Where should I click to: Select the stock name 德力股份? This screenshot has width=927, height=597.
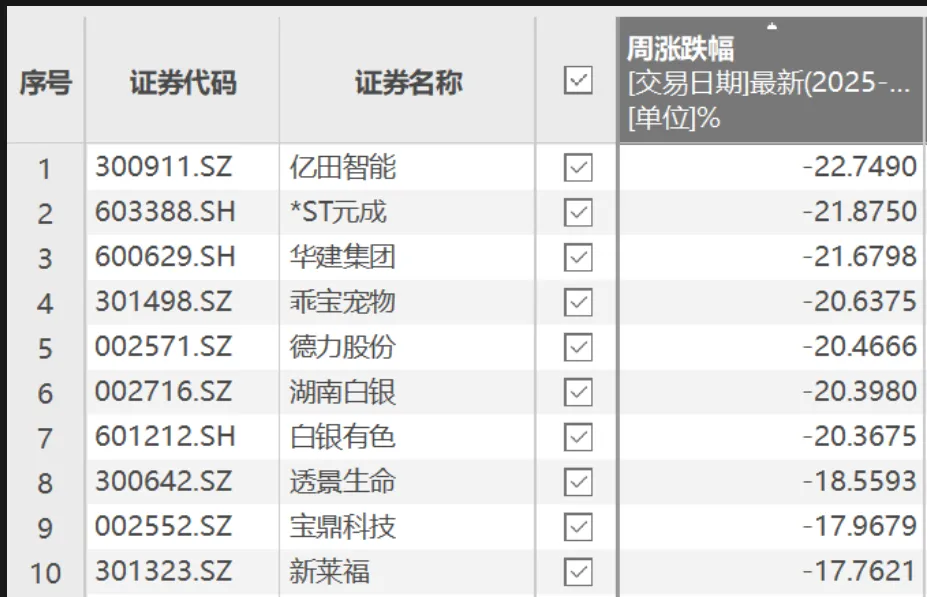click(344, 347)
